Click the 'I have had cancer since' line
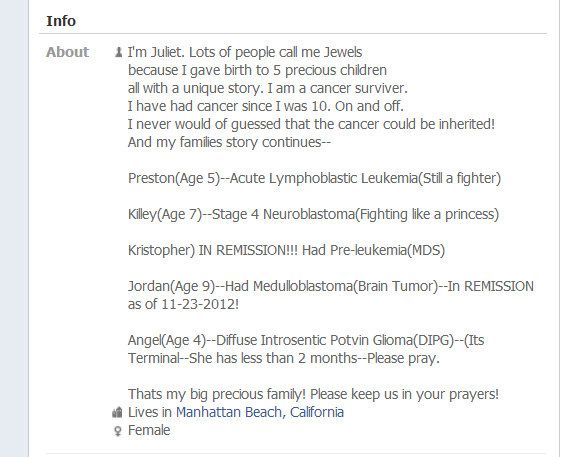The width and height of the screenshot is (562, 457). 266,106
